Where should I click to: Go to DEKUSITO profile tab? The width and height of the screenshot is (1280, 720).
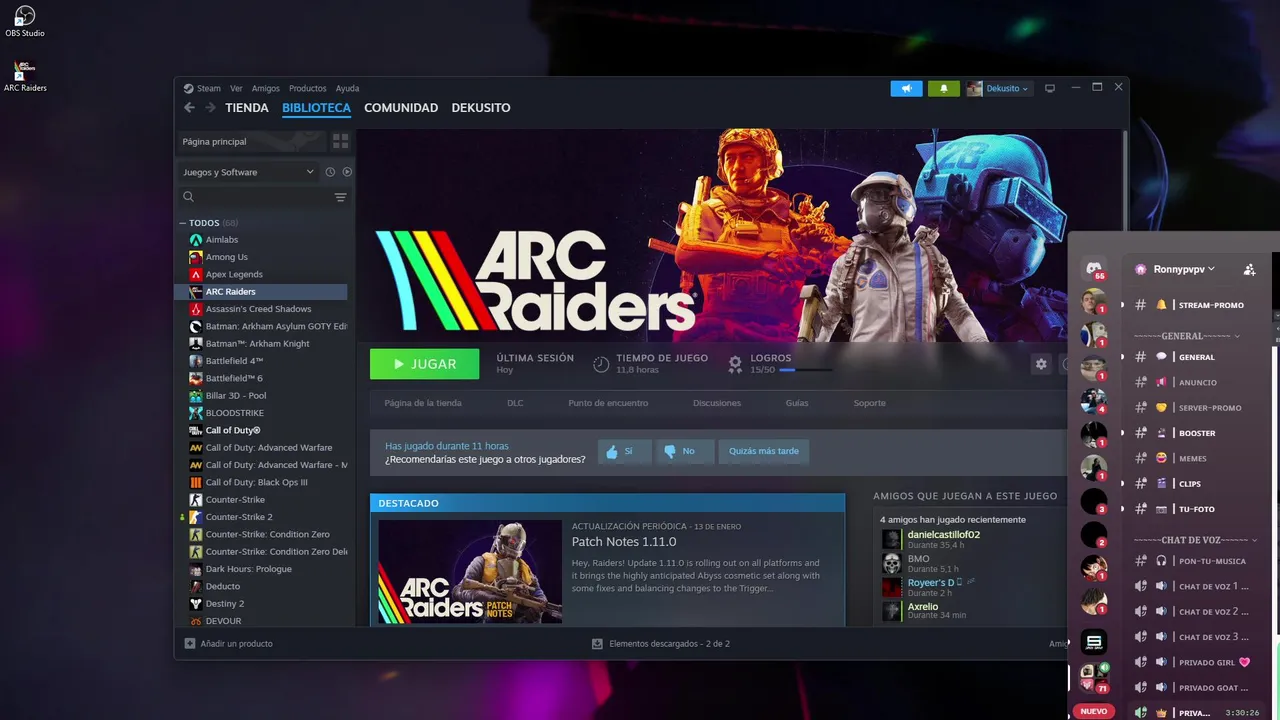(x=481, y=108)
